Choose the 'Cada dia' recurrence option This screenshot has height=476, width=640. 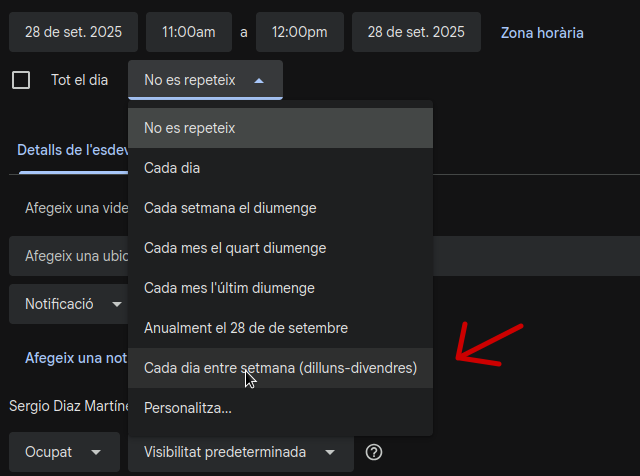(x=280, y=168)
